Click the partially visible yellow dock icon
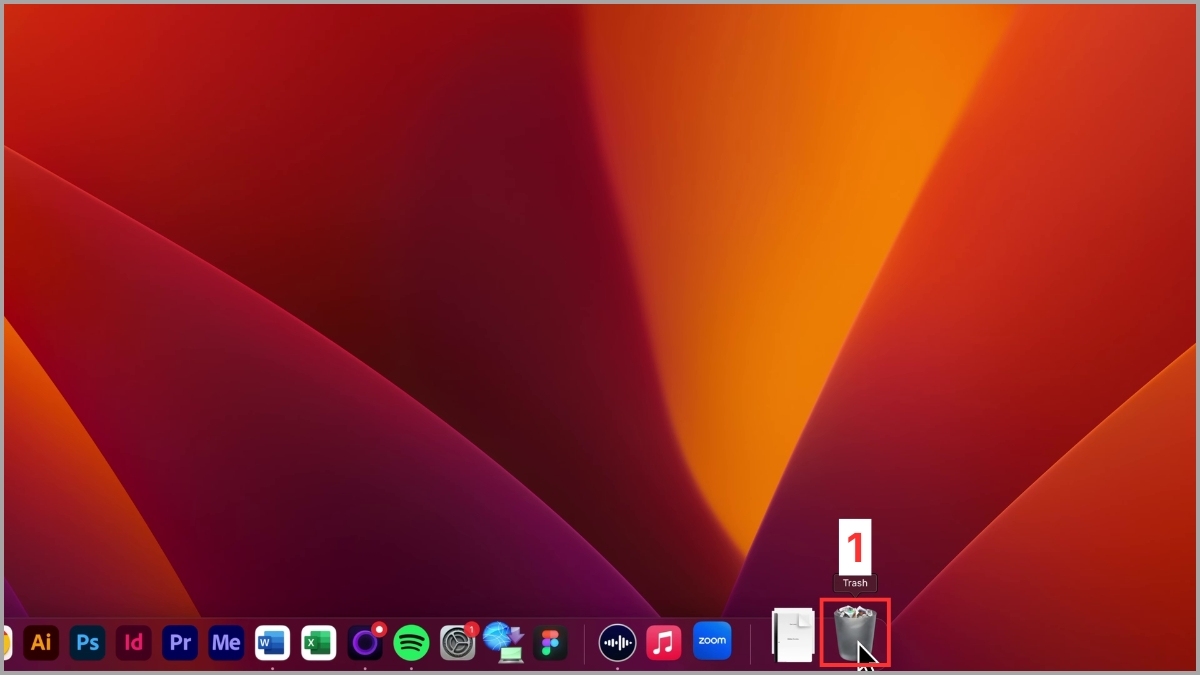This screenshot has height=675, width=1200. point(7,642)
